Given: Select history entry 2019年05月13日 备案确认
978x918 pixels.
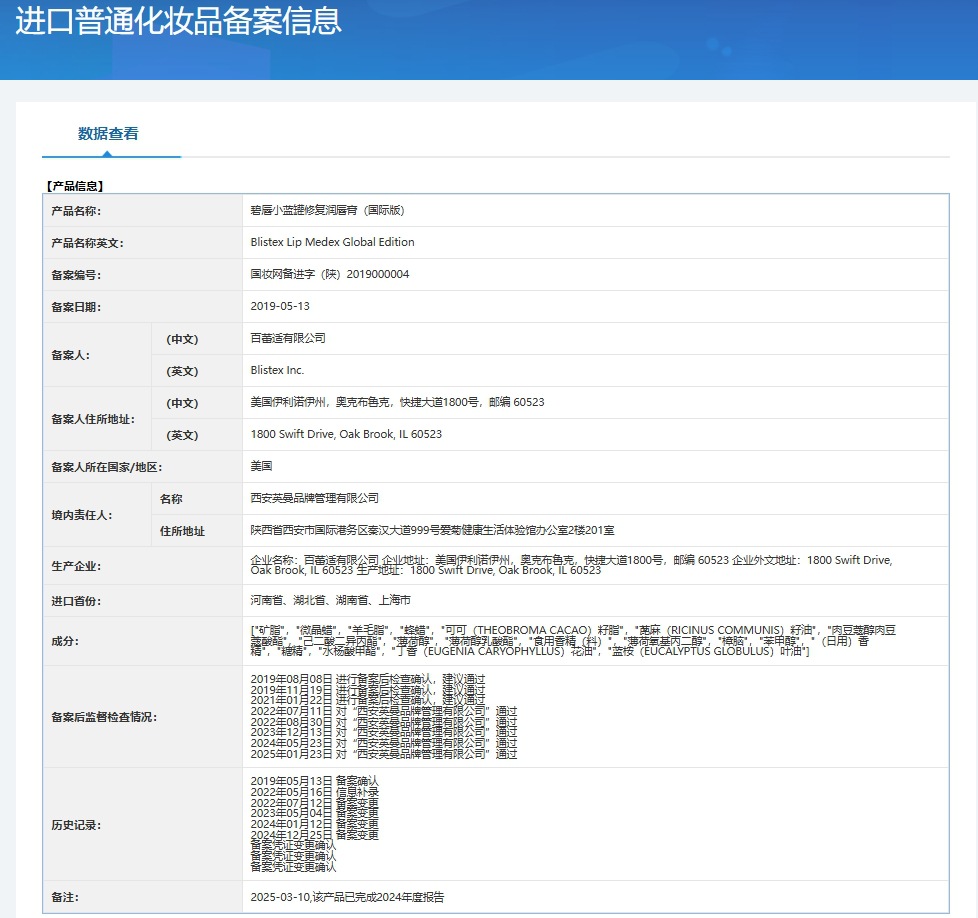Looking at the screenshot, I should (x=314, y=781).
